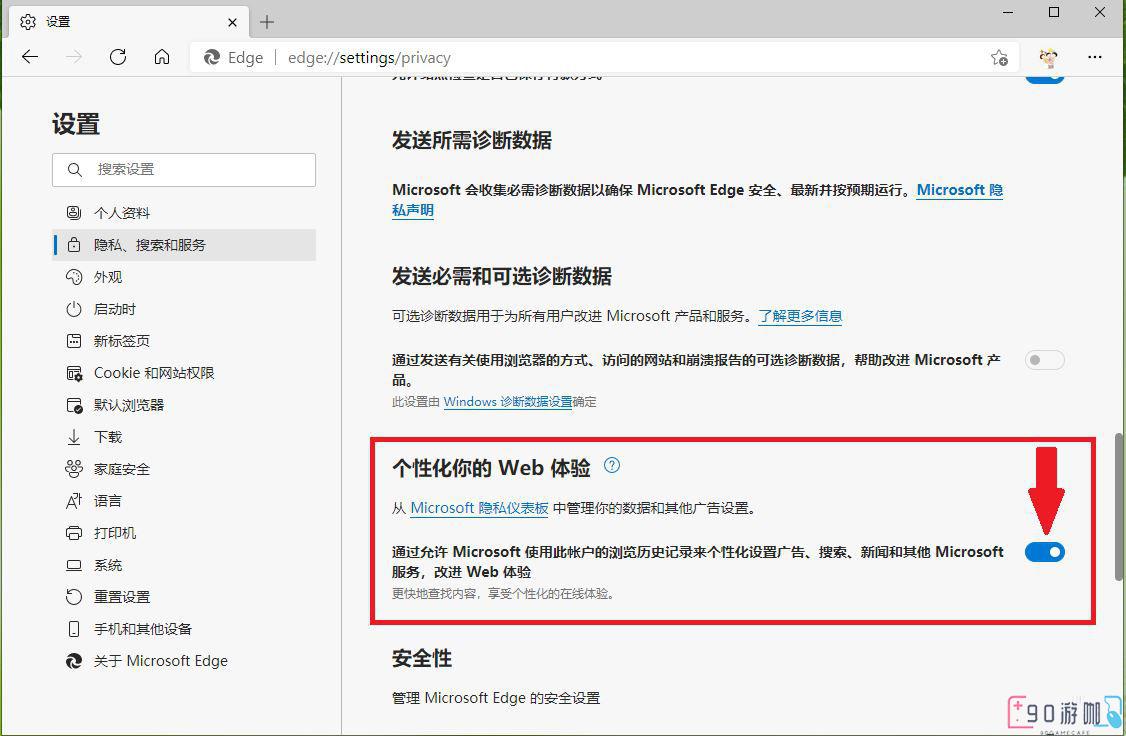1126x736 pixels.
Task: Open Microsoft 隐私仪表板 link
Action: pyautogui.click(x=479, y=508)
